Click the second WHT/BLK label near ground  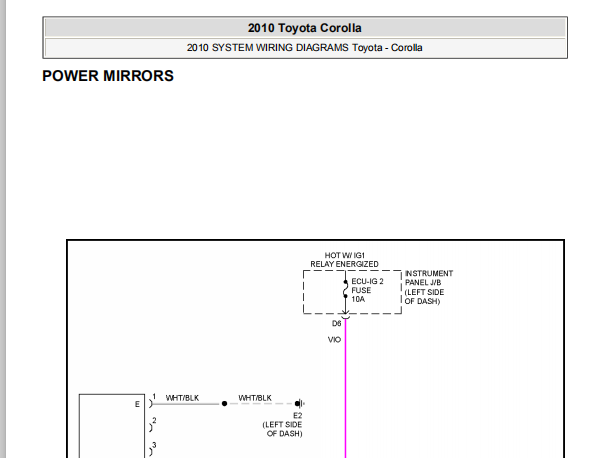click(x=255, y=398)
